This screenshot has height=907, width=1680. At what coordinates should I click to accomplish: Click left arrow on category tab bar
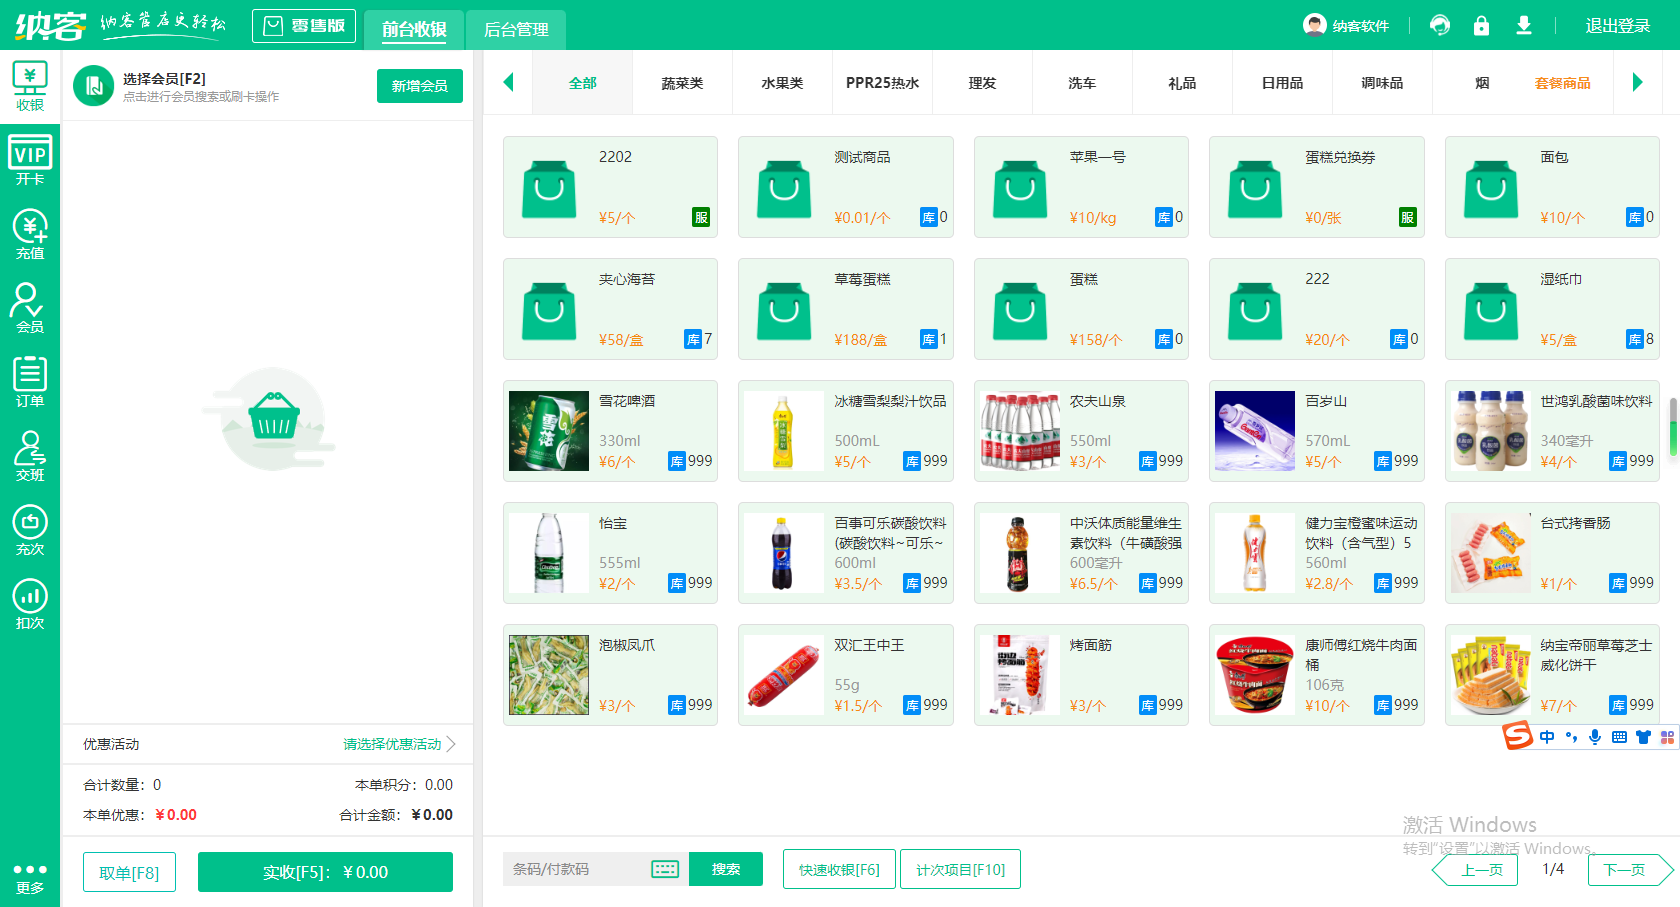pos(508,83)
